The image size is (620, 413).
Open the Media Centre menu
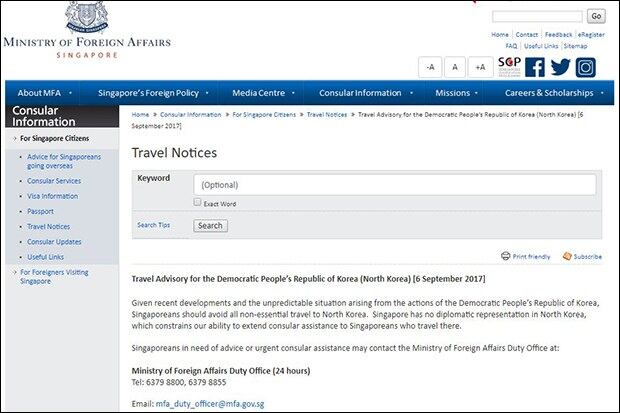pos(263,93)
